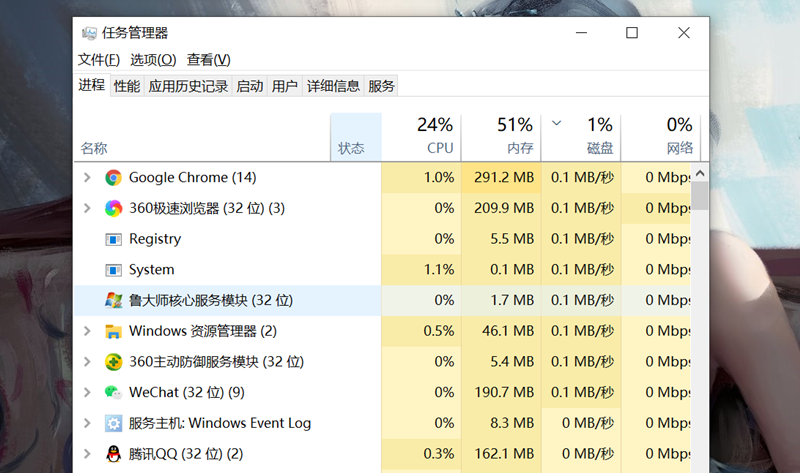This screenshot has height=473, width=800.
Task: Expand the Windows 资源管理器 (2) group
Action: [x=87, y=331]
